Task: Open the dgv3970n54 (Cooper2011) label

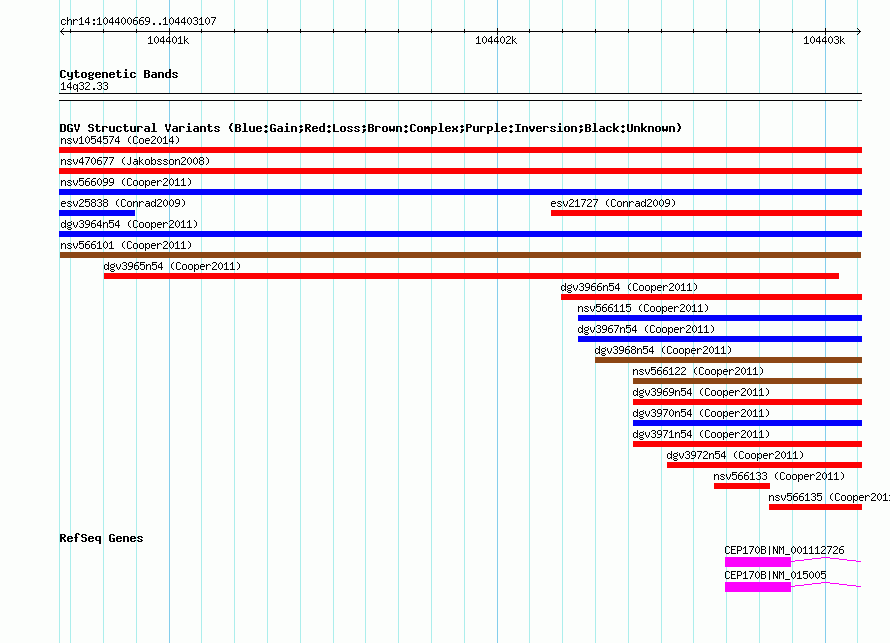Action: tap(701, 413)
